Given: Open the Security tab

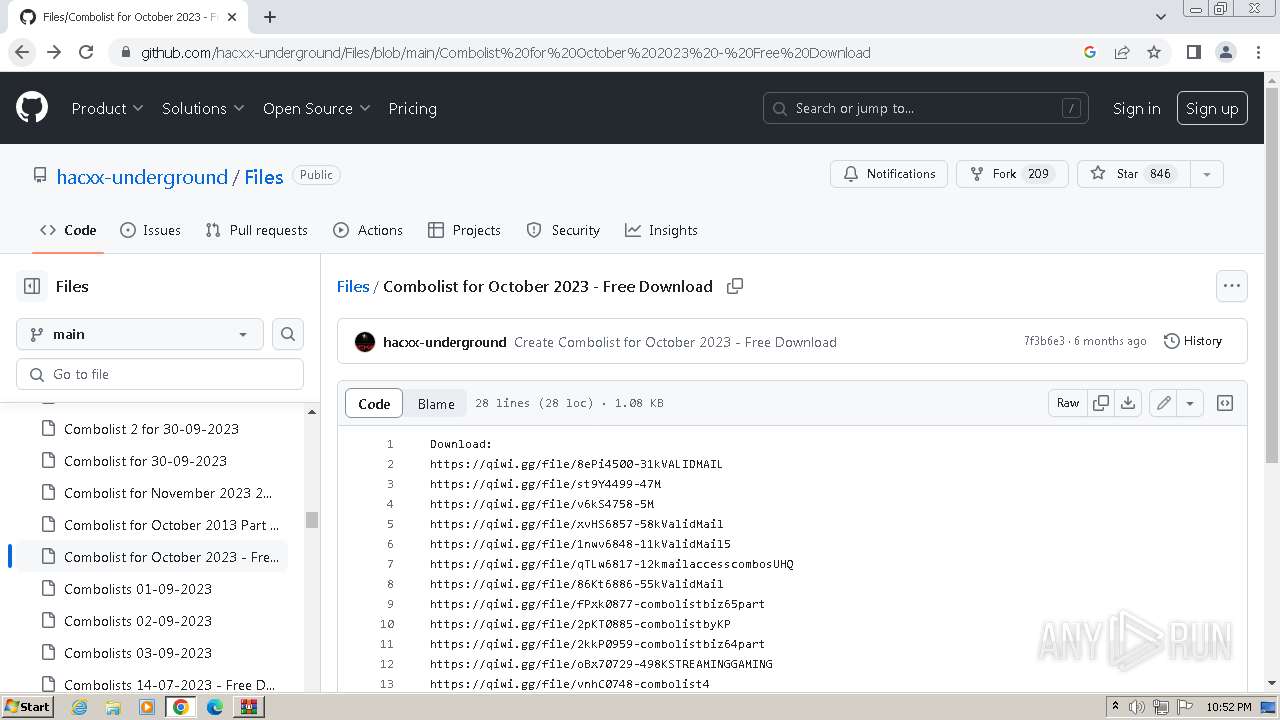Looking at the screenshot, I should click(x=563, y=230).
